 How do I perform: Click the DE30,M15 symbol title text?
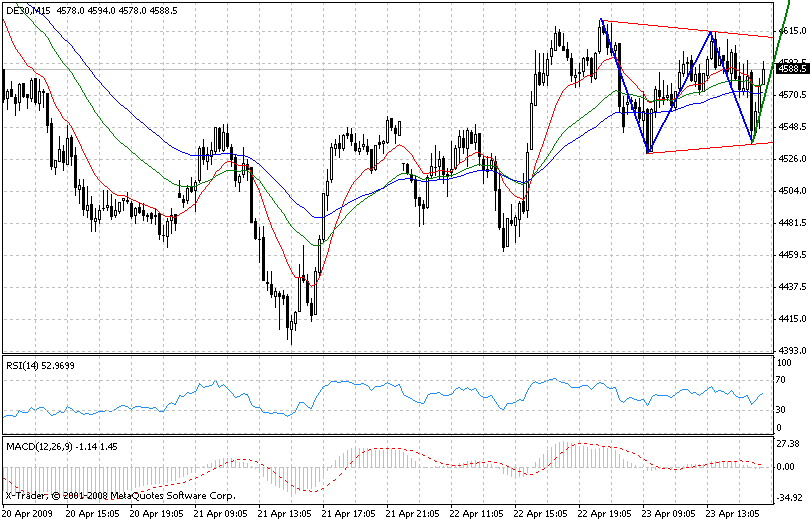tap(24, 10)
